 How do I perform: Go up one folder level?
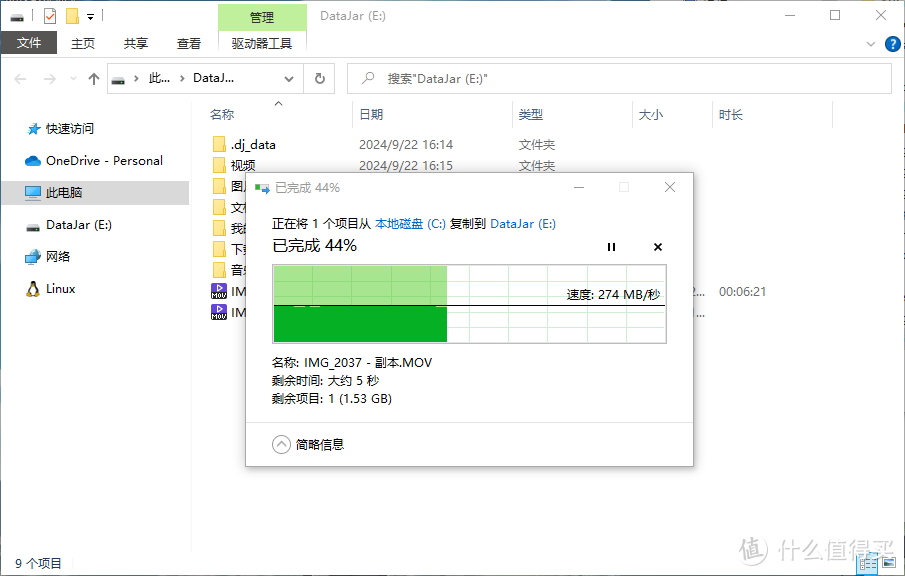94,79
